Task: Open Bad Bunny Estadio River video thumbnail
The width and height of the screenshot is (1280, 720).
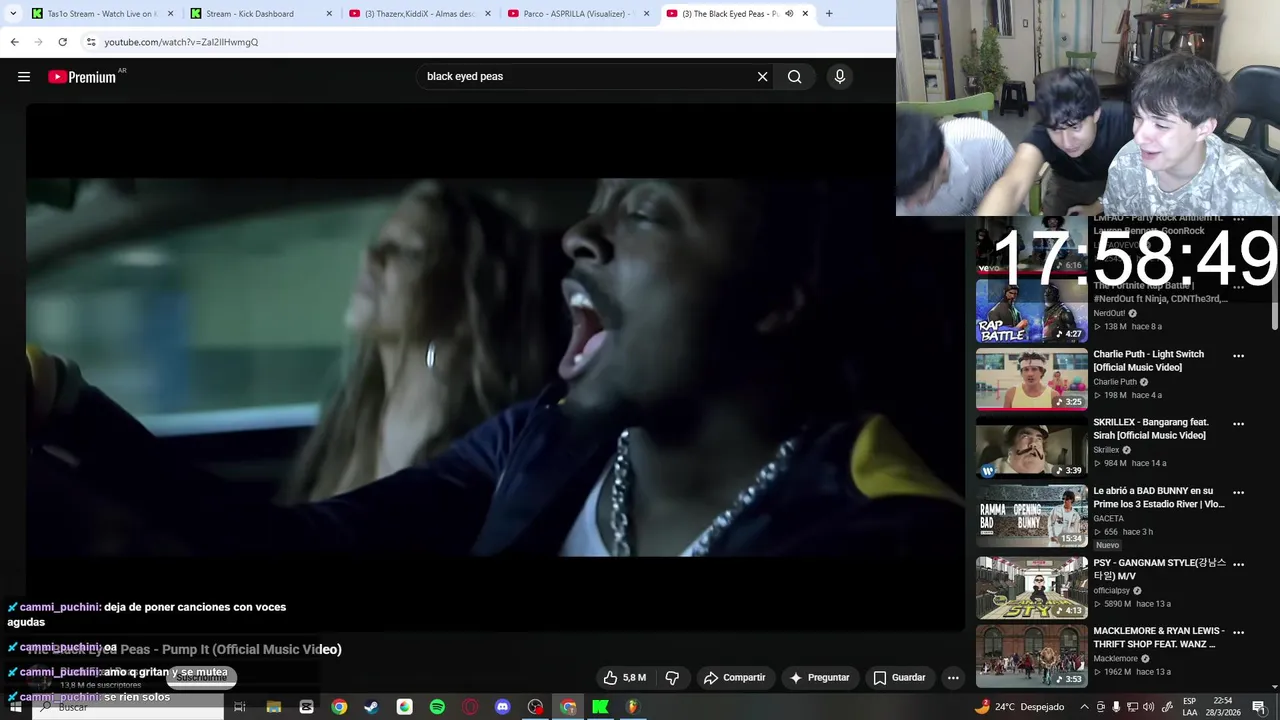Action: point(1031,516)
